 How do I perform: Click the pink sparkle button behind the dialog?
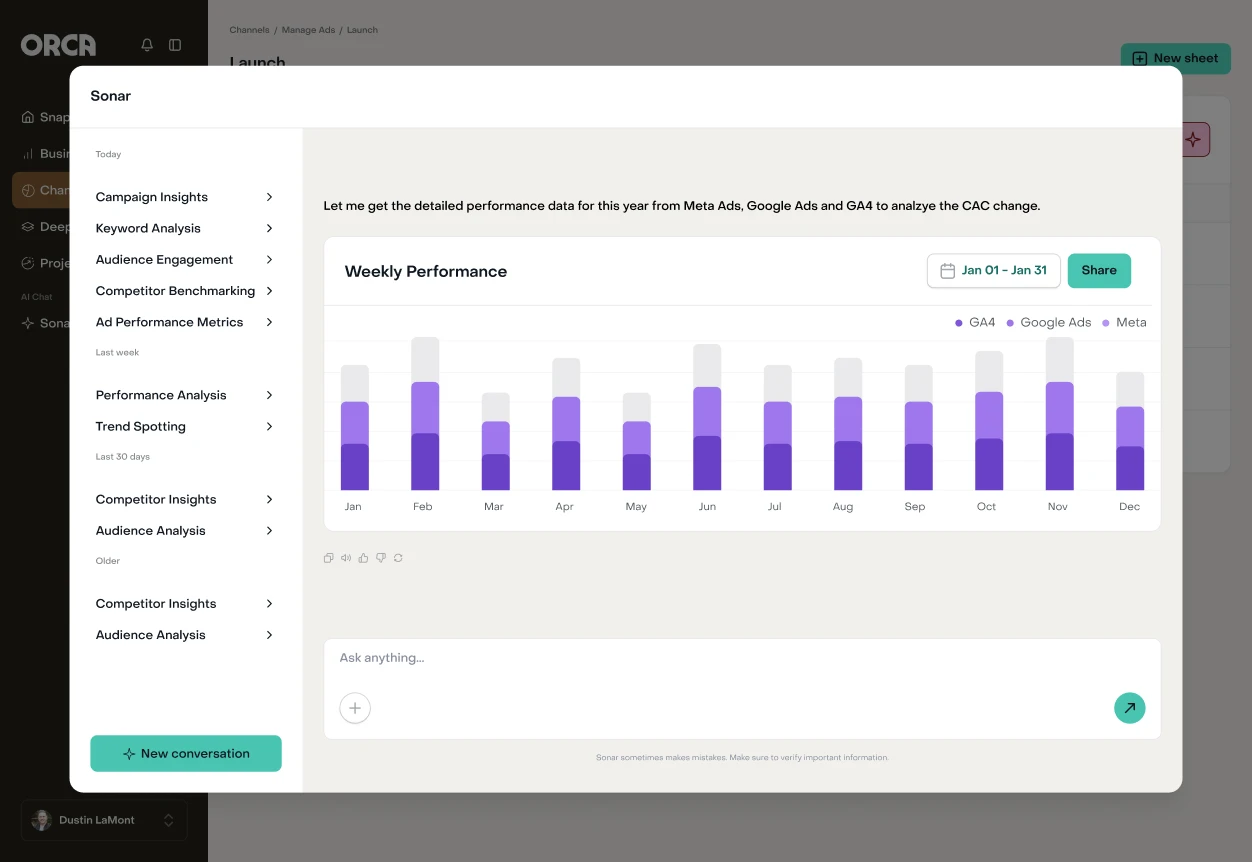1195,140
